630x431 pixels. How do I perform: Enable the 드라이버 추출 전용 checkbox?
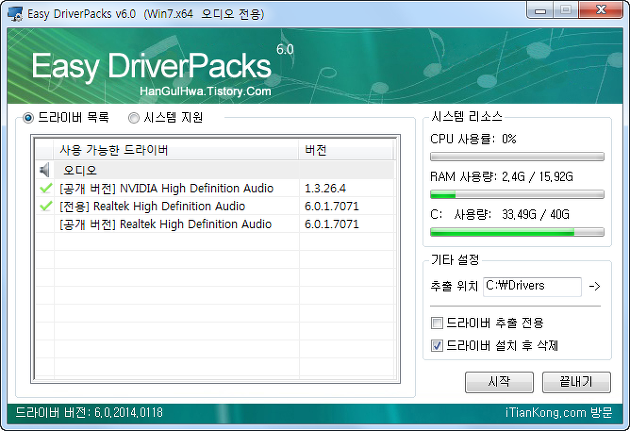tap(437, 323)
